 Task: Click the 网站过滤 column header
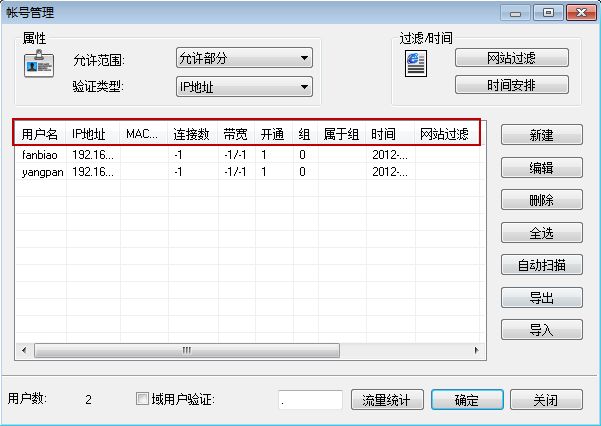point(447,134)
